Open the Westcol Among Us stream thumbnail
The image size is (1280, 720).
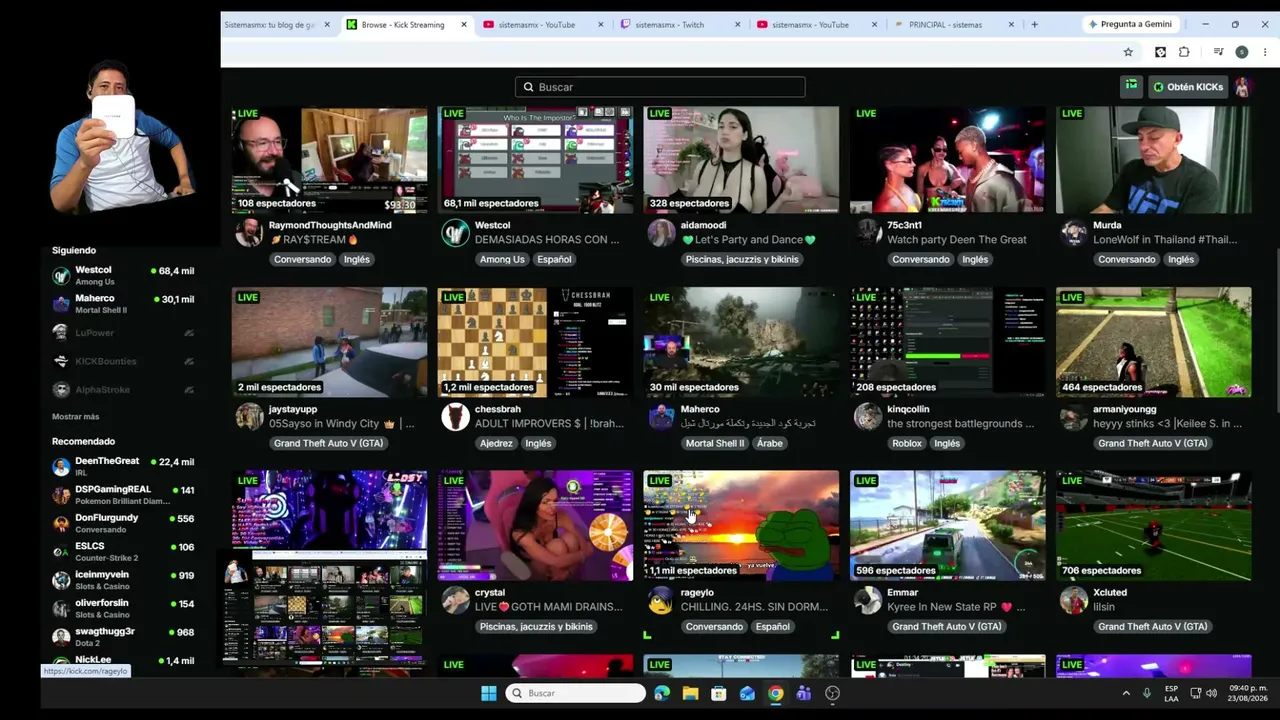pyautogui.click(x=535, y=159)
